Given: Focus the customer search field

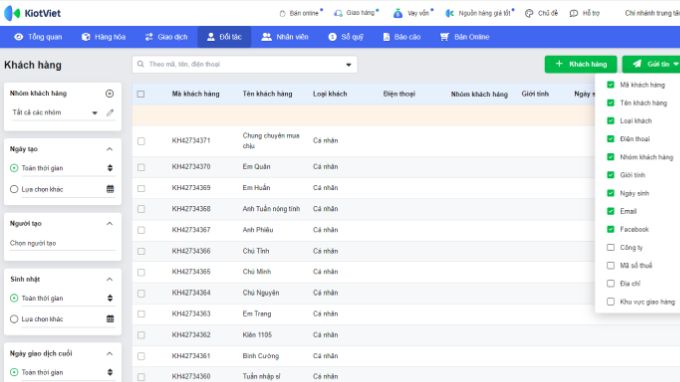Looking at the screenshot, I should 245,64.
